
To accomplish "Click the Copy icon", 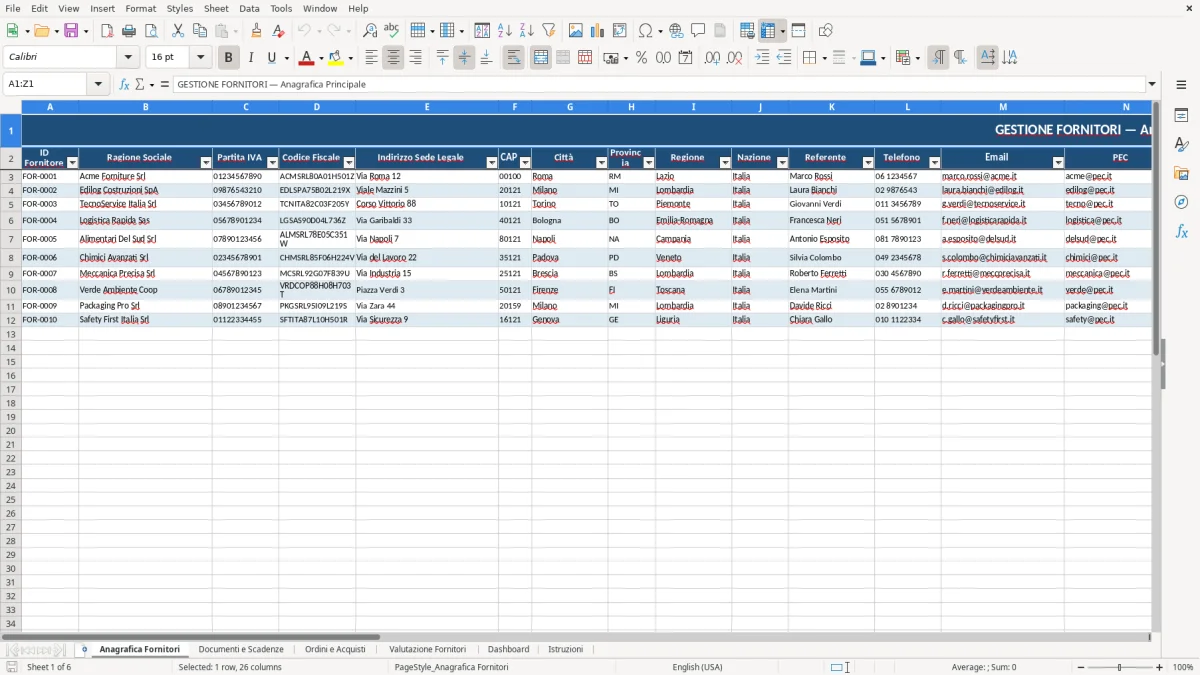I will [200, 31].
